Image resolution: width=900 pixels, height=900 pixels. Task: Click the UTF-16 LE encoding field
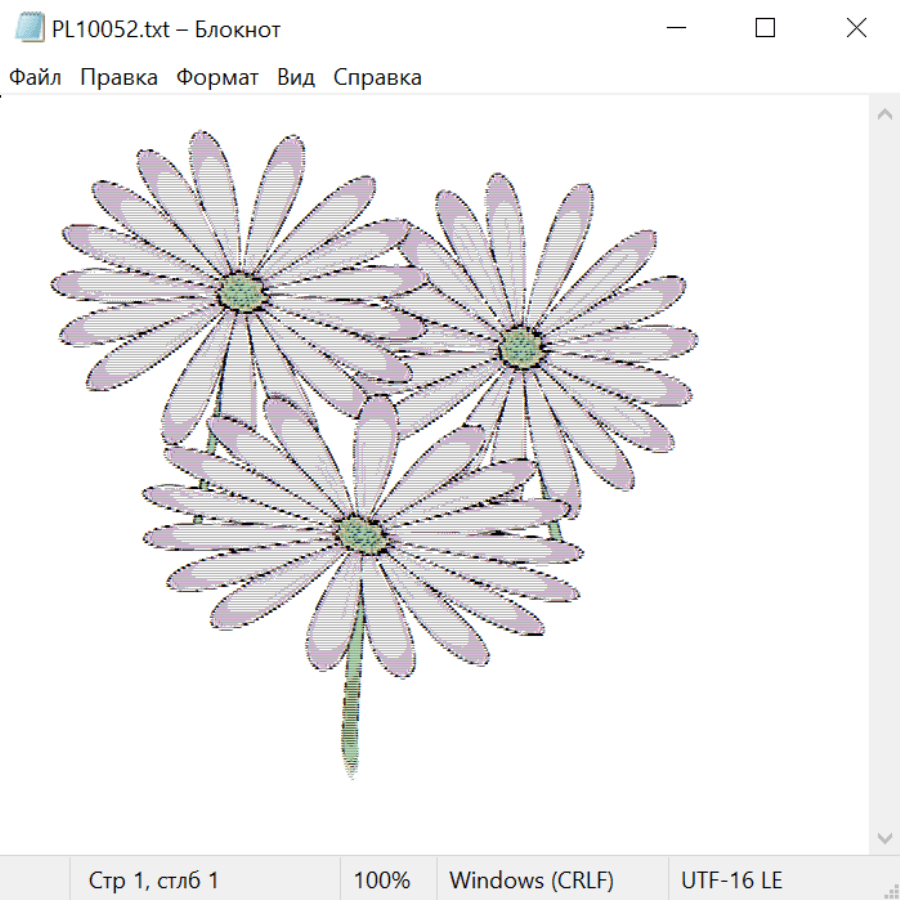(x=731, y=880)
